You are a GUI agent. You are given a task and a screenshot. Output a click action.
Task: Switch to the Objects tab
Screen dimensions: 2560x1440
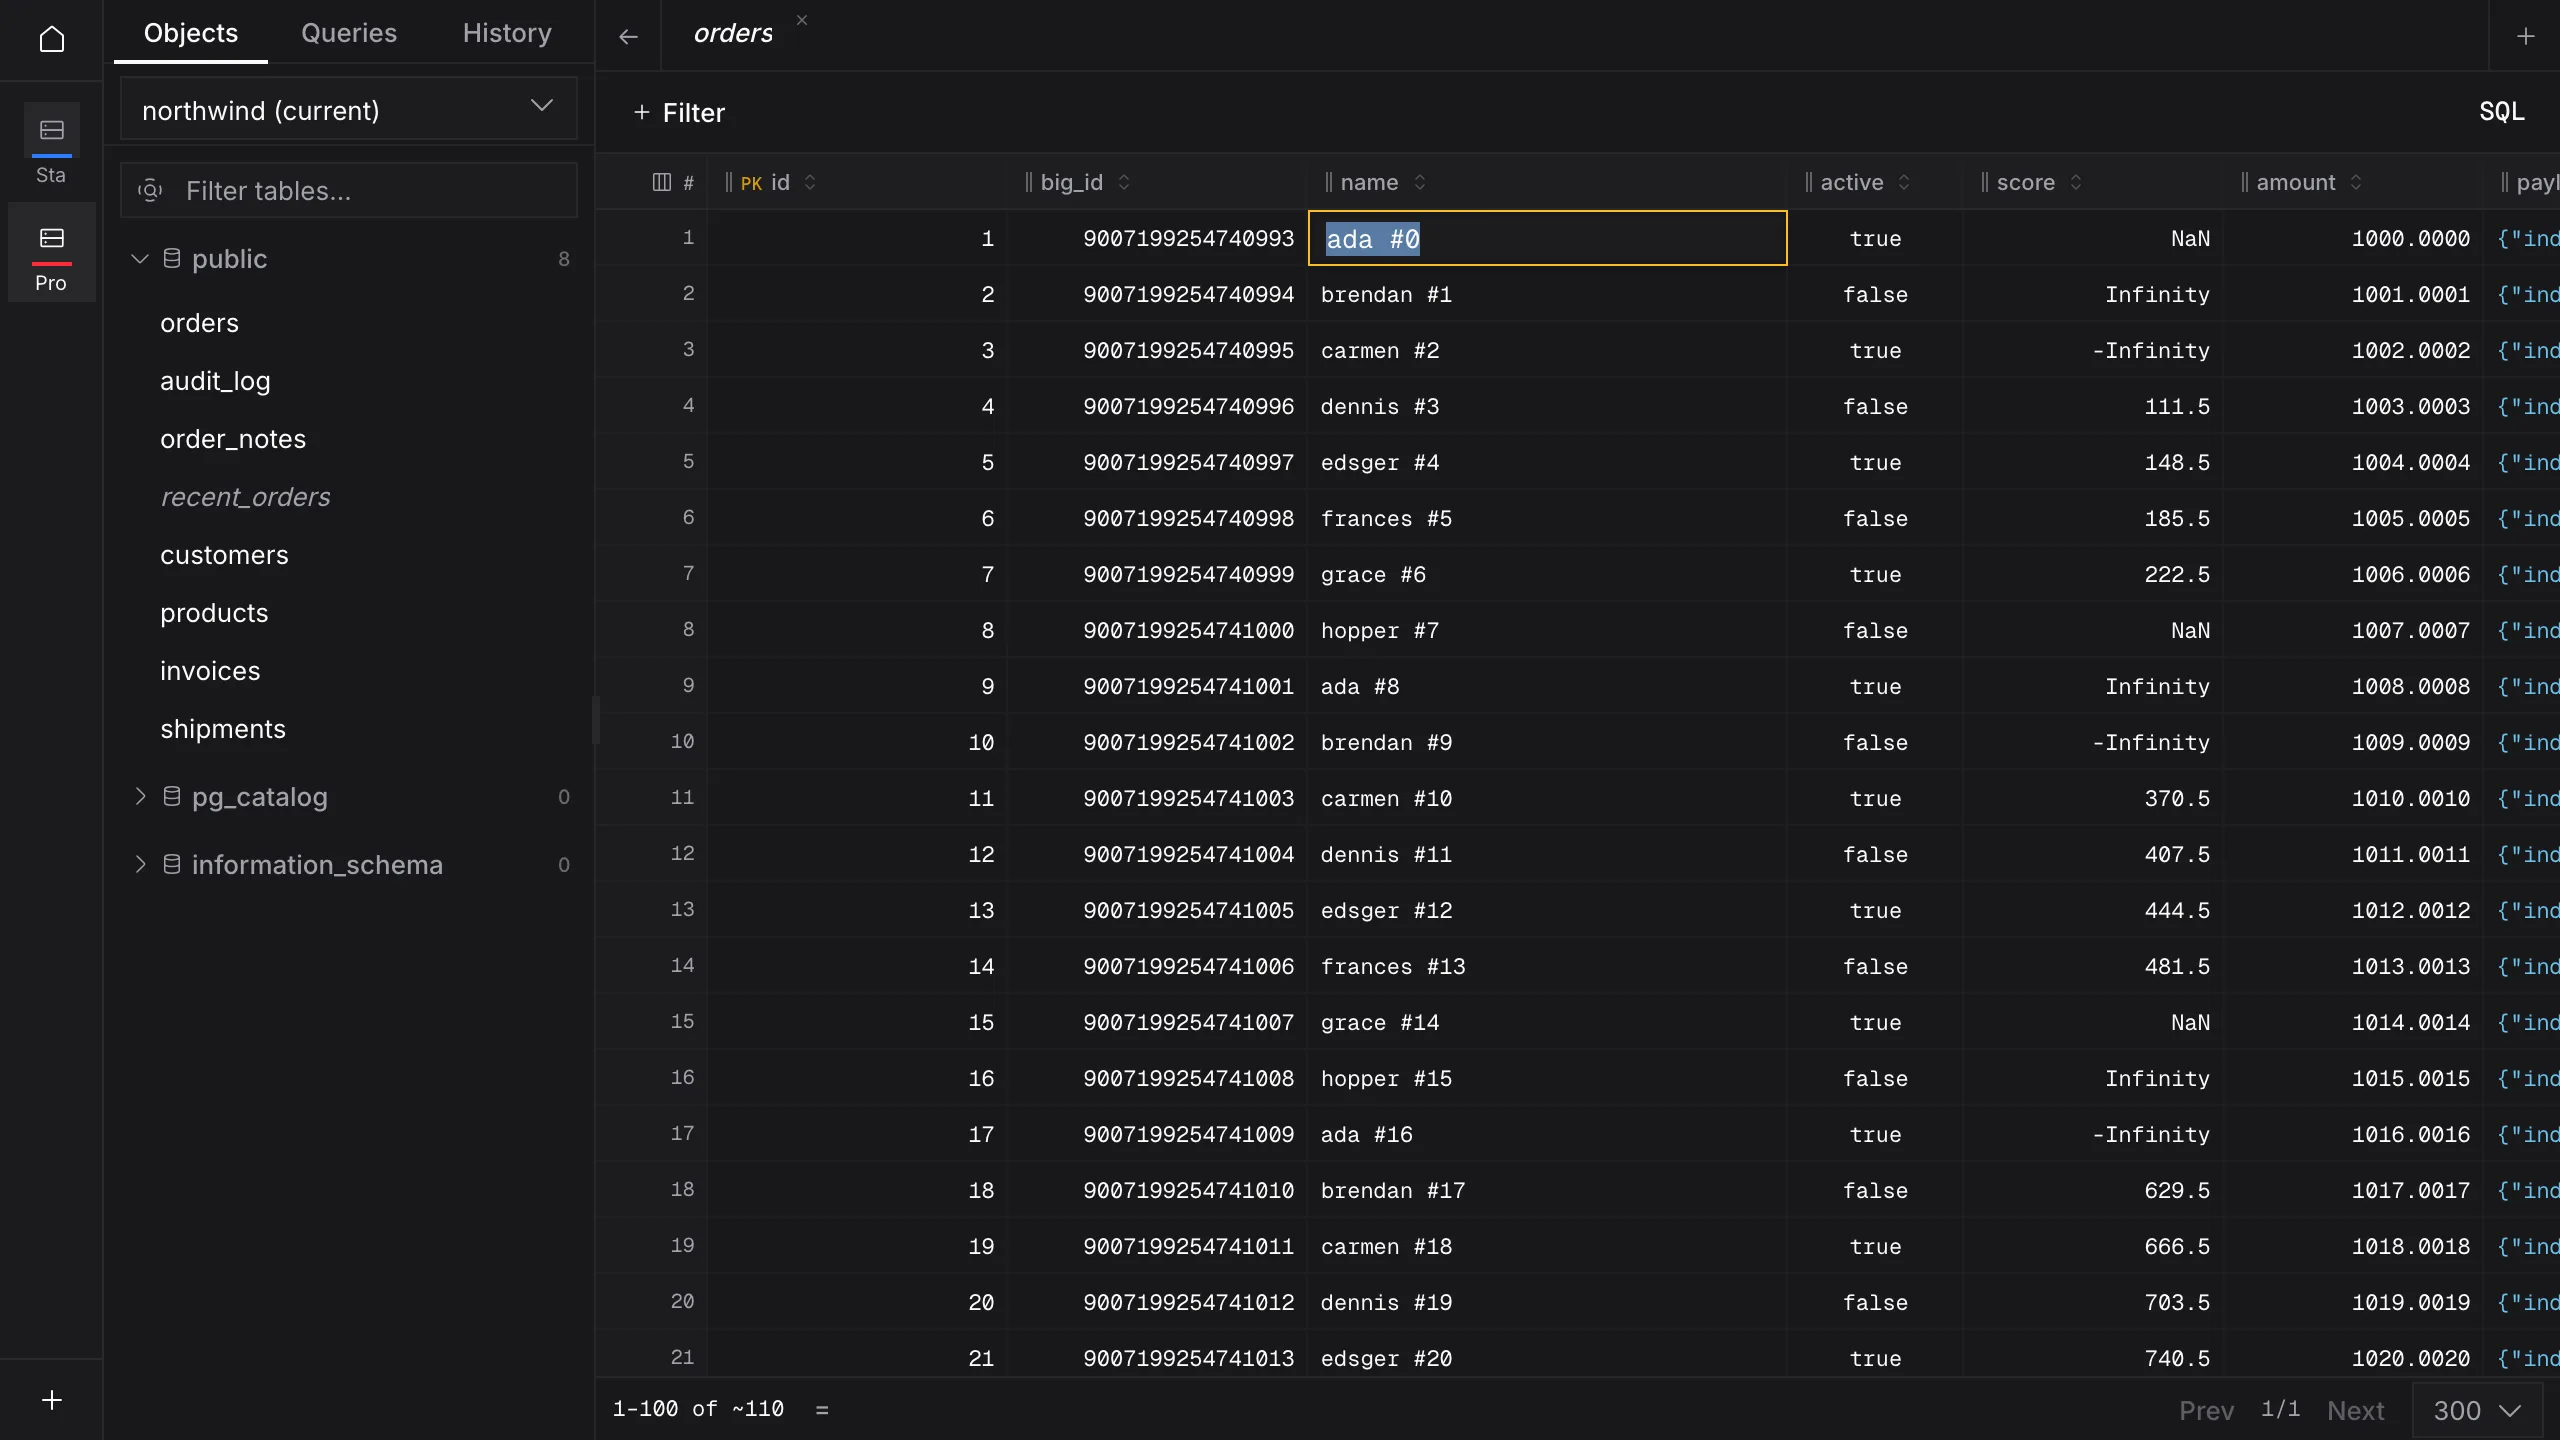191,33
